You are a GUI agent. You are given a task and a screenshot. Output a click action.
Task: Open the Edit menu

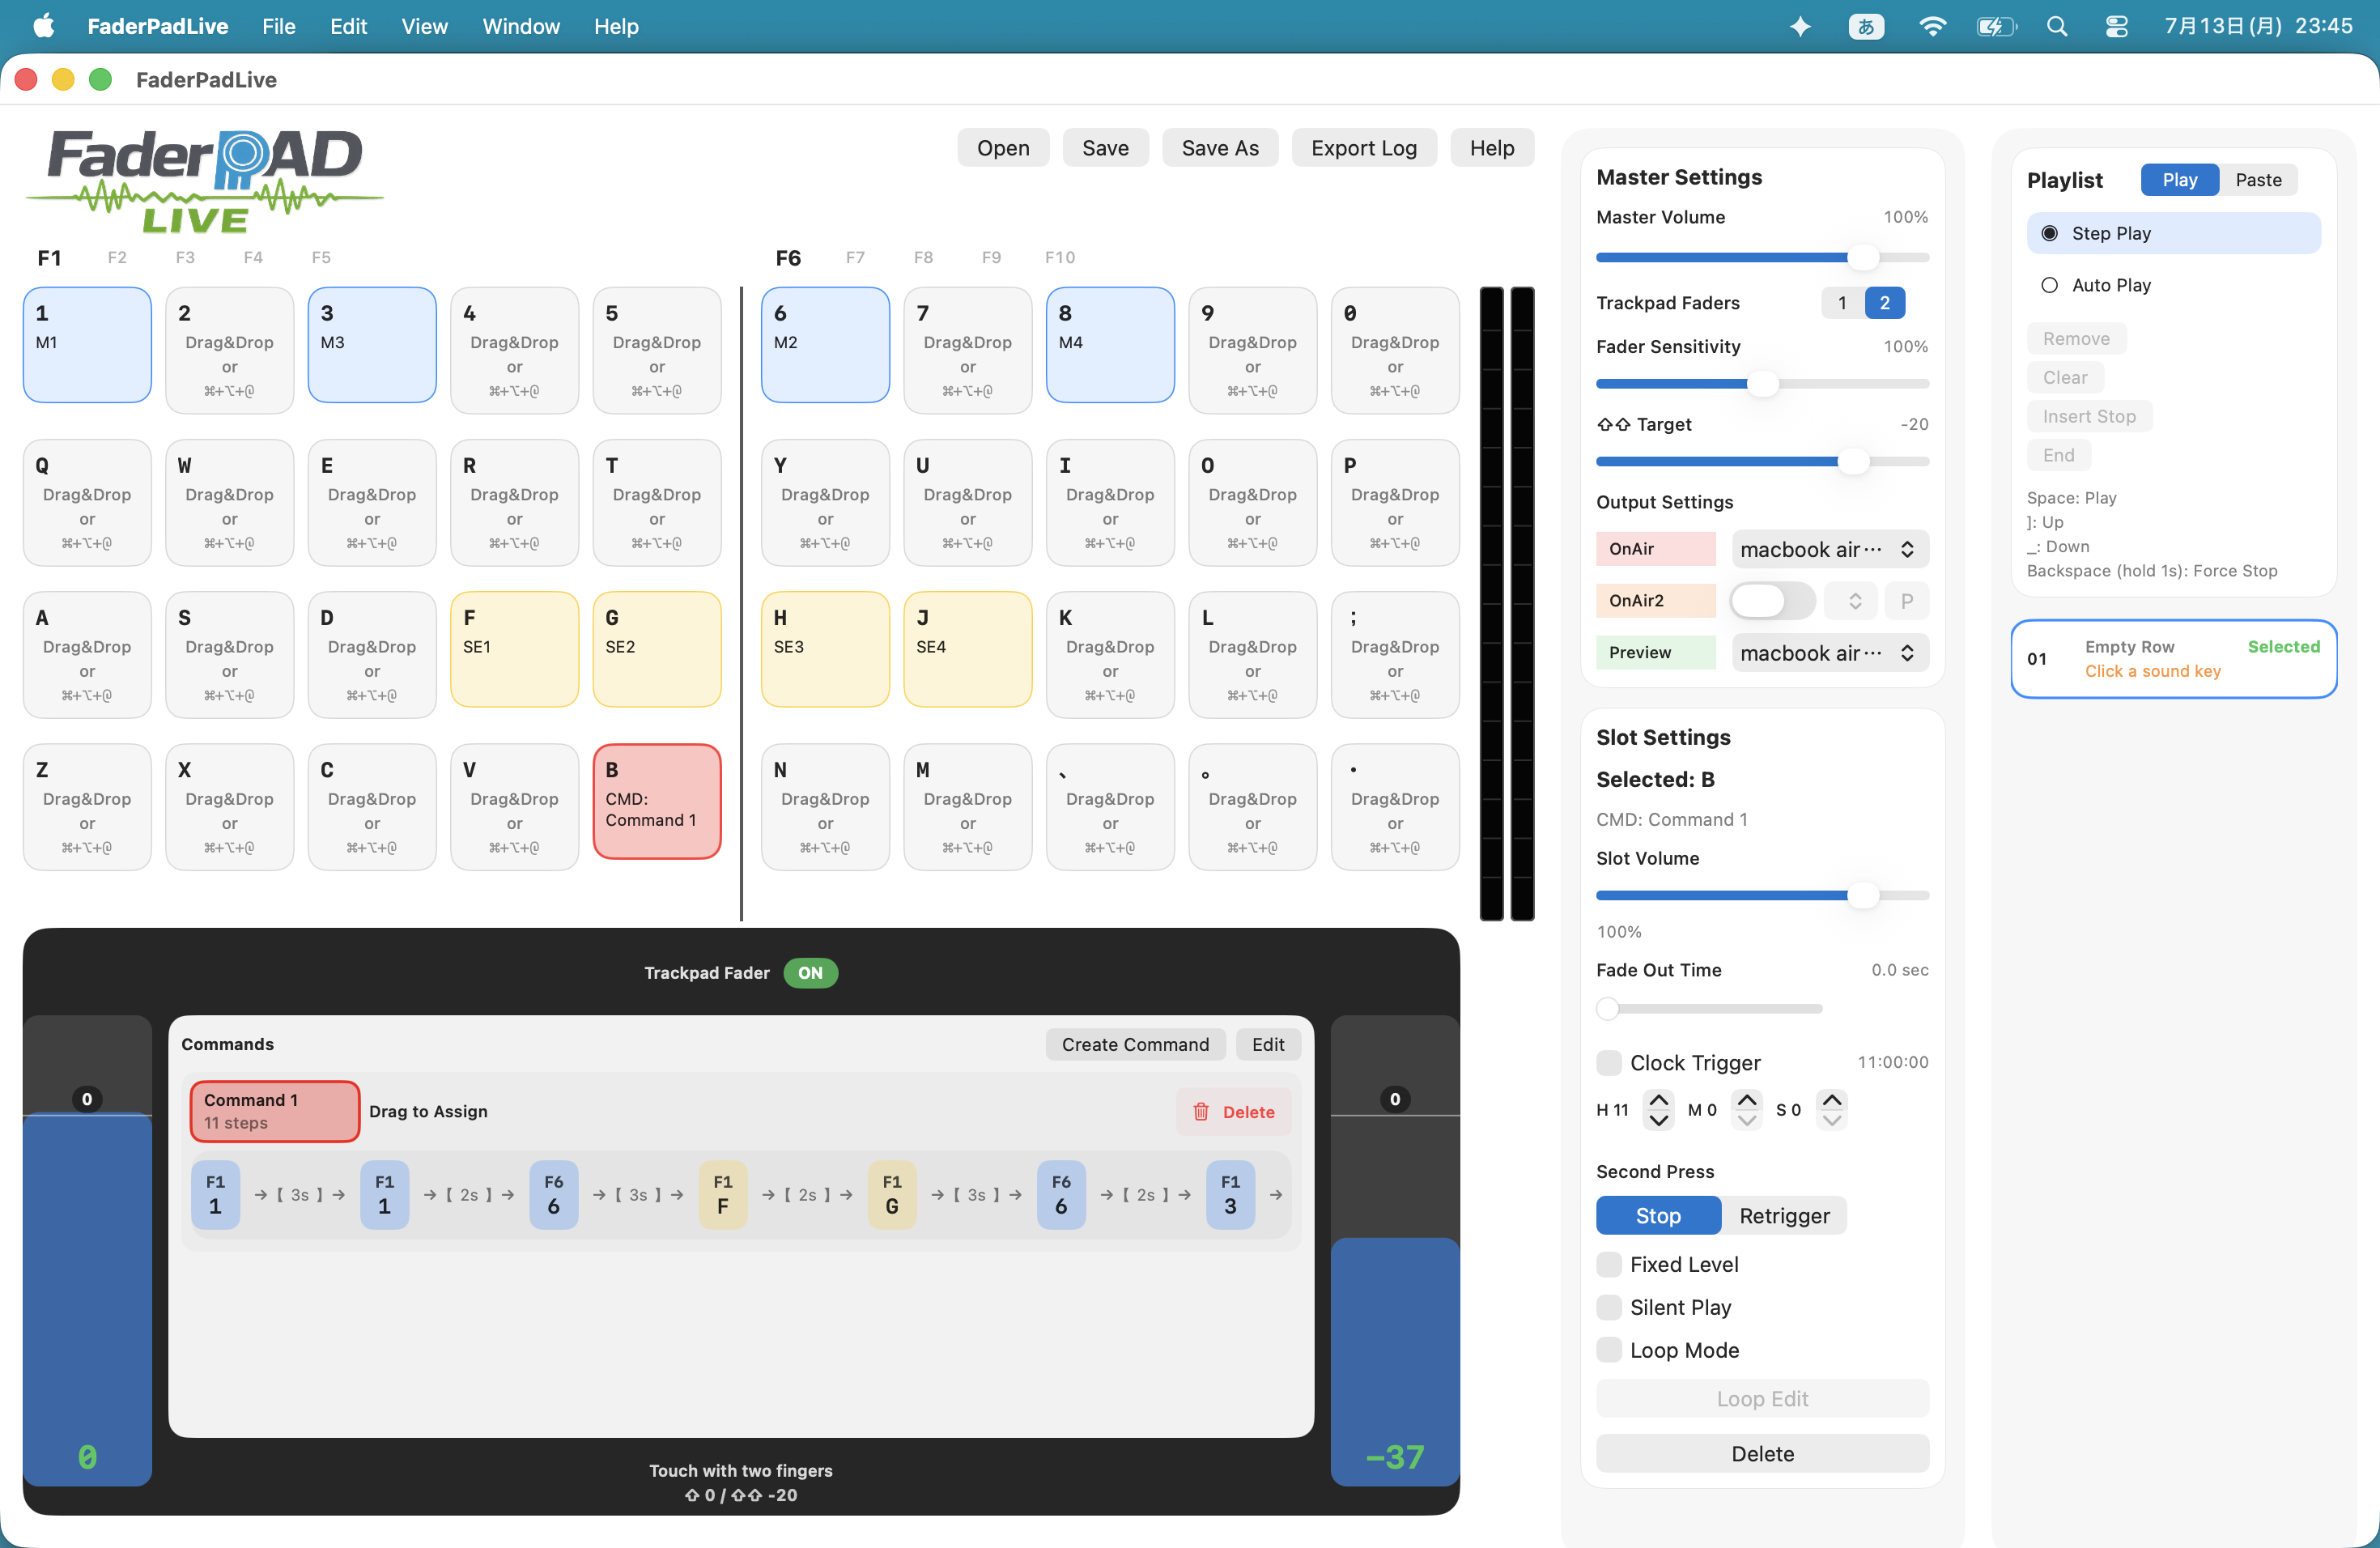click(x=348, y=26)
